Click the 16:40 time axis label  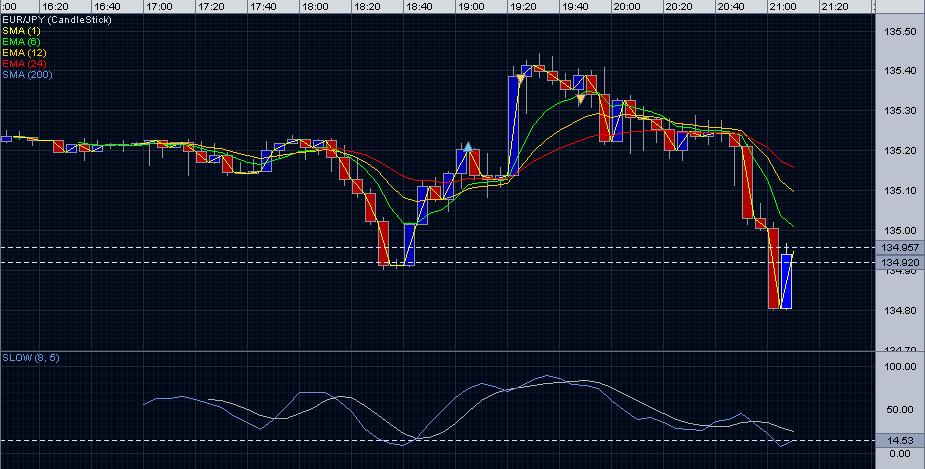pyautogui.click(x=107, y=6)
